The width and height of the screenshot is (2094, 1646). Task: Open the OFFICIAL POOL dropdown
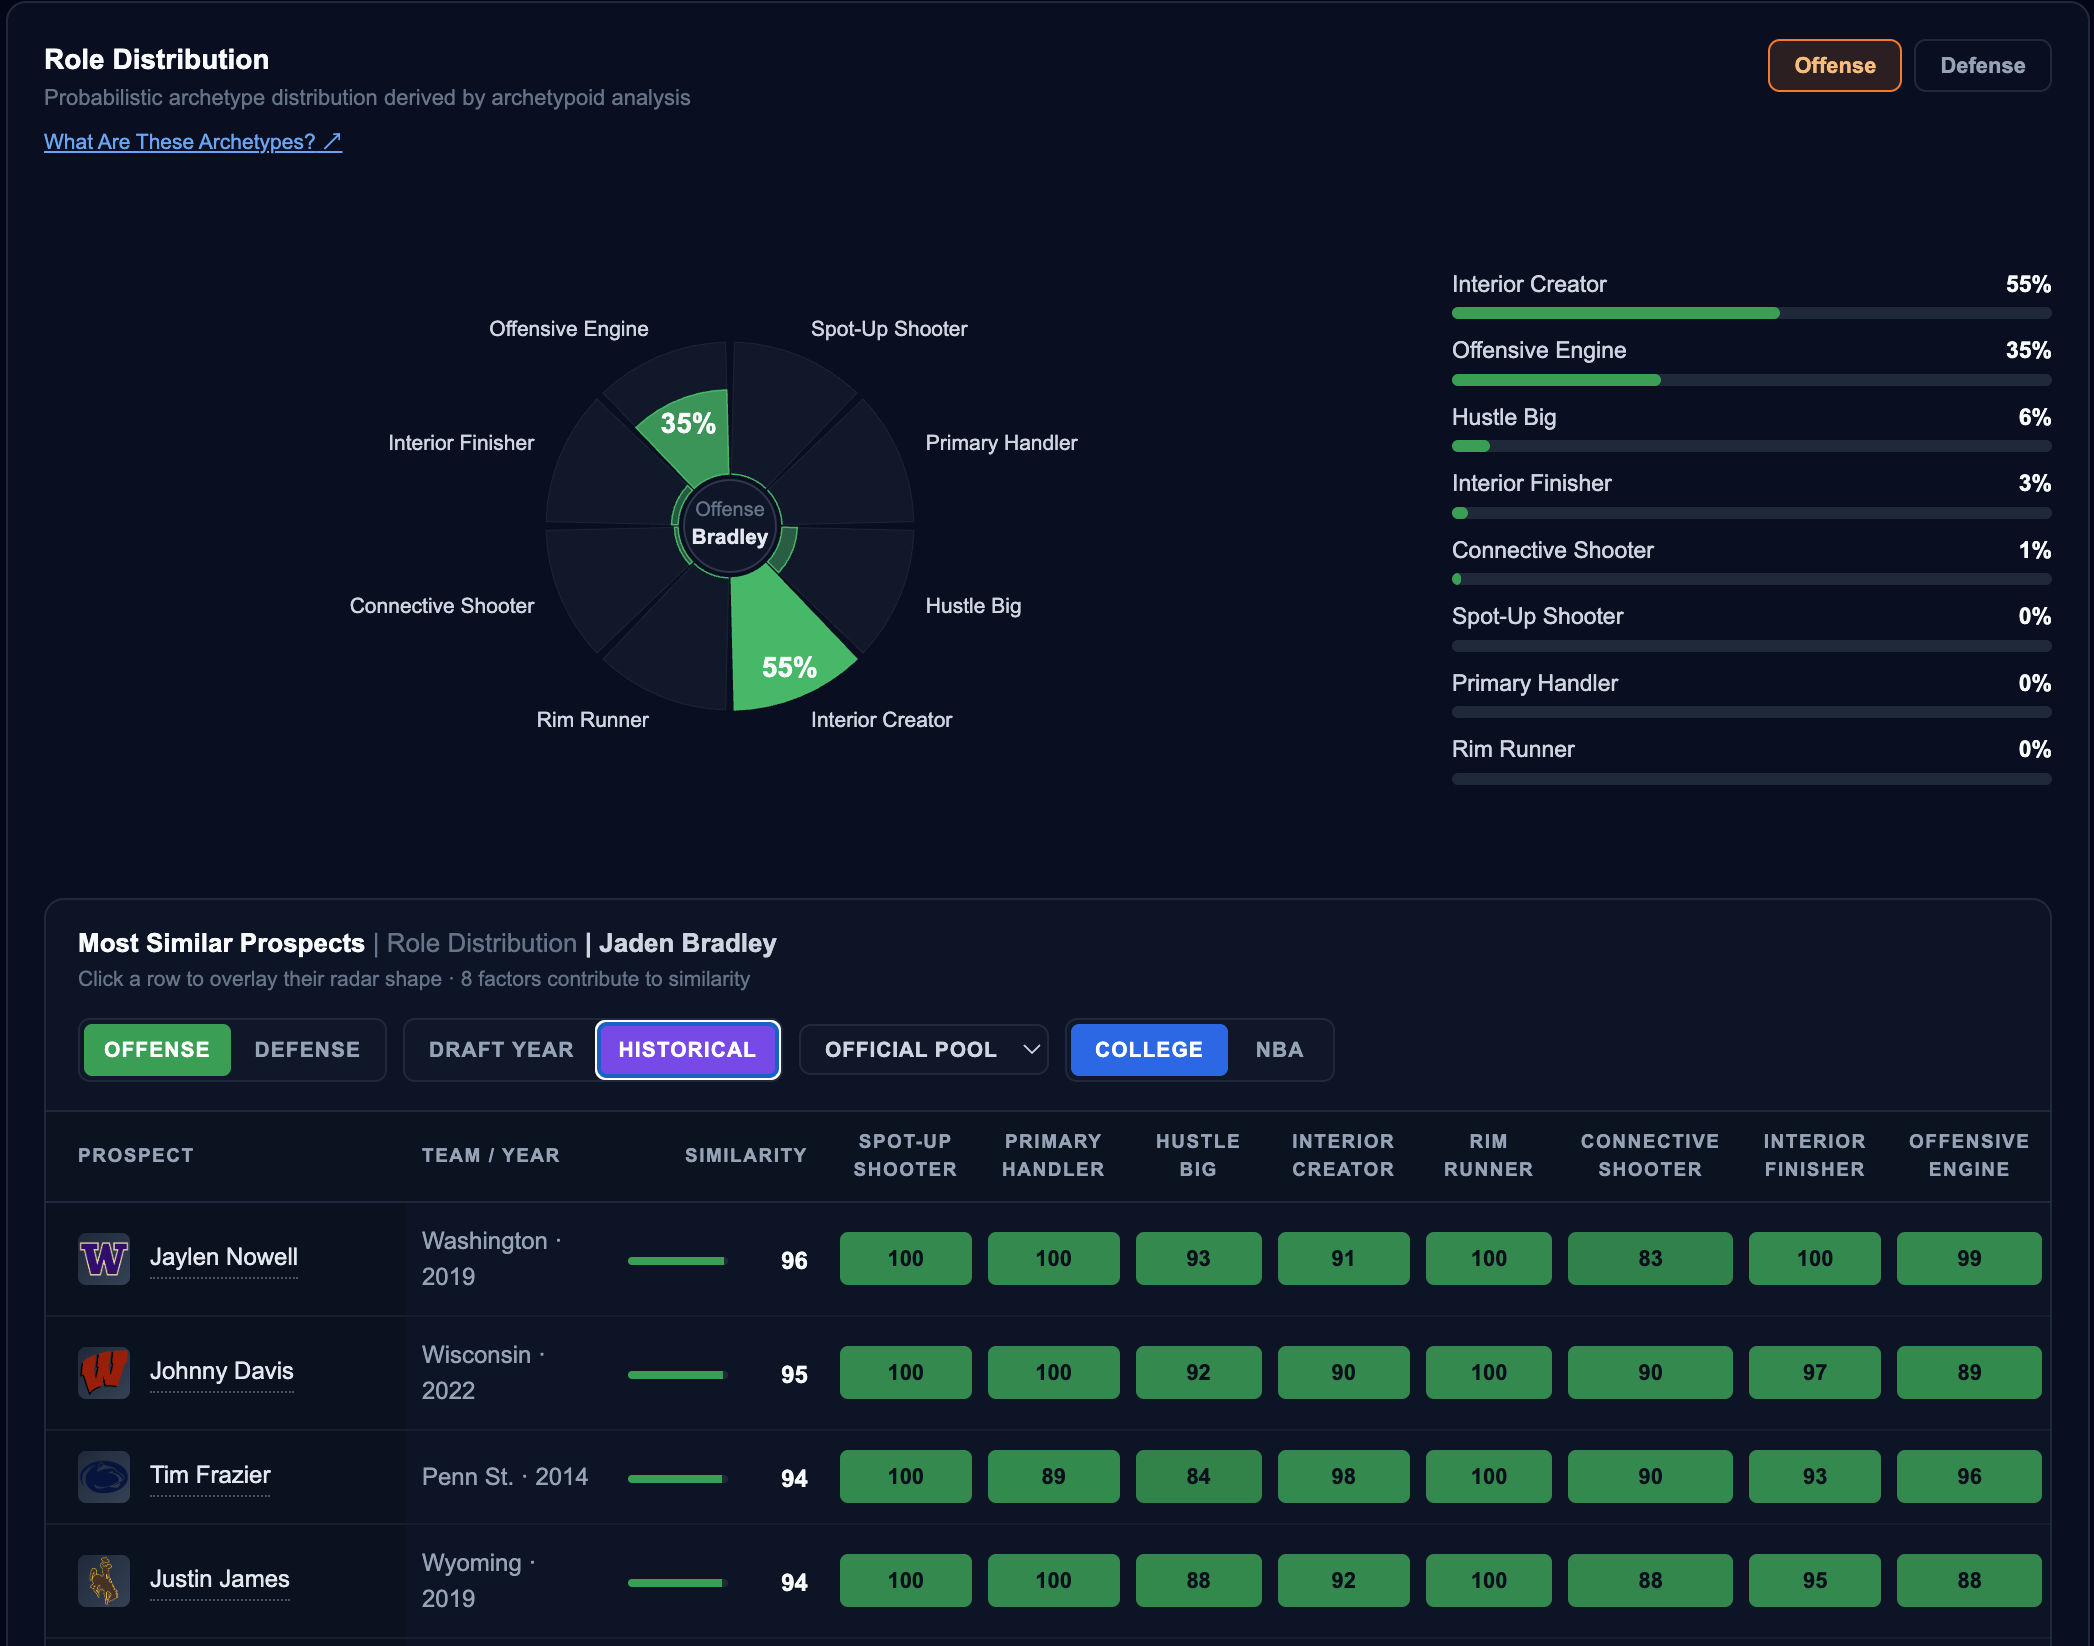click(x=923, y=1049)
